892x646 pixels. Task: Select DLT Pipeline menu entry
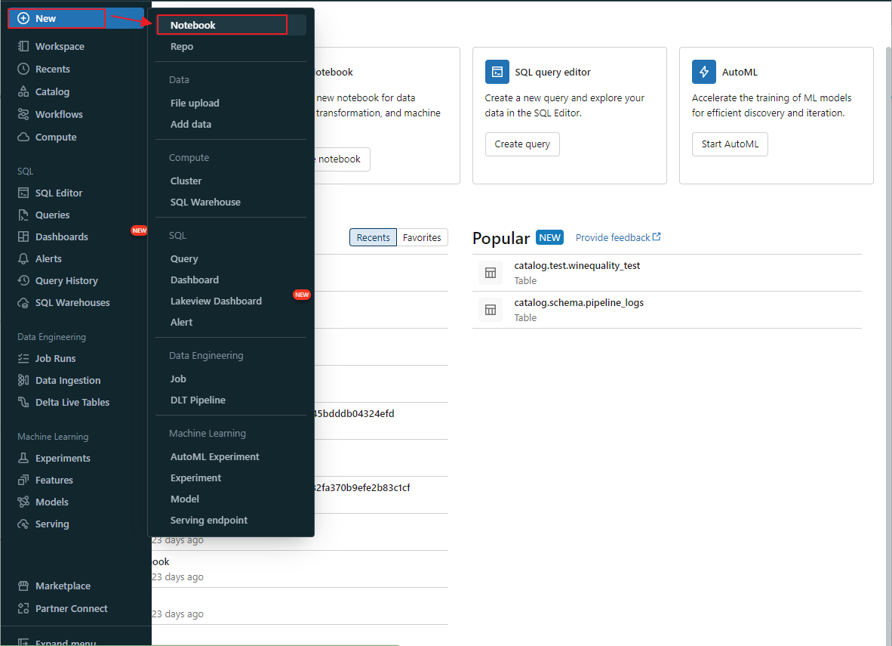(198, 400)
